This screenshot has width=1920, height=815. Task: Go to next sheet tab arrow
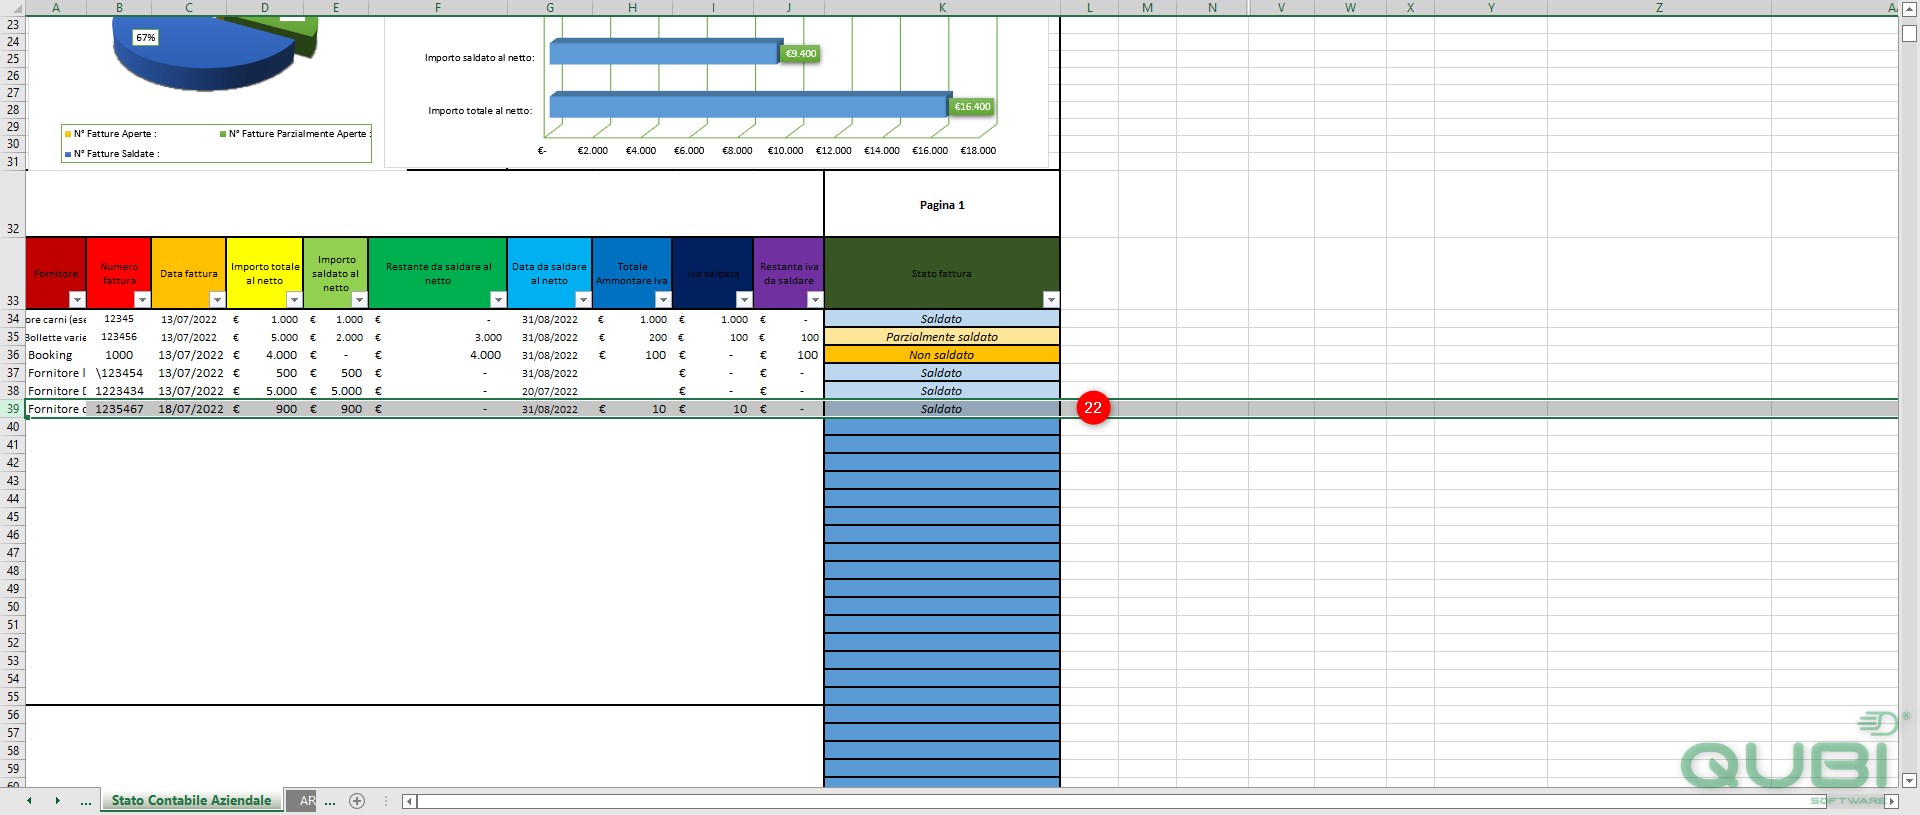pyautogui.click(x=57, y=801)
